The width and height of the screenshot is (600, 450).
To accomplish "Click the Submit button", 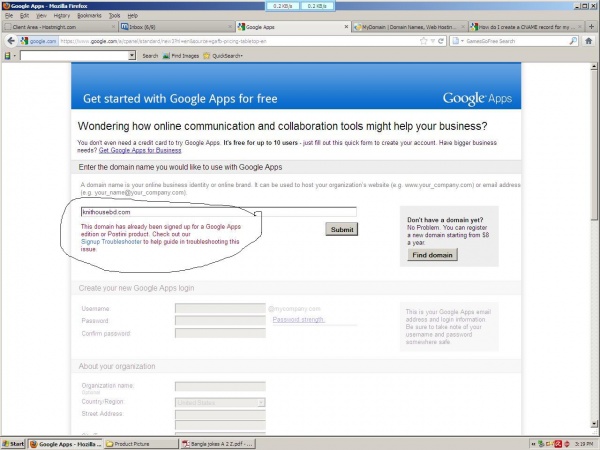I will point(342,230).
